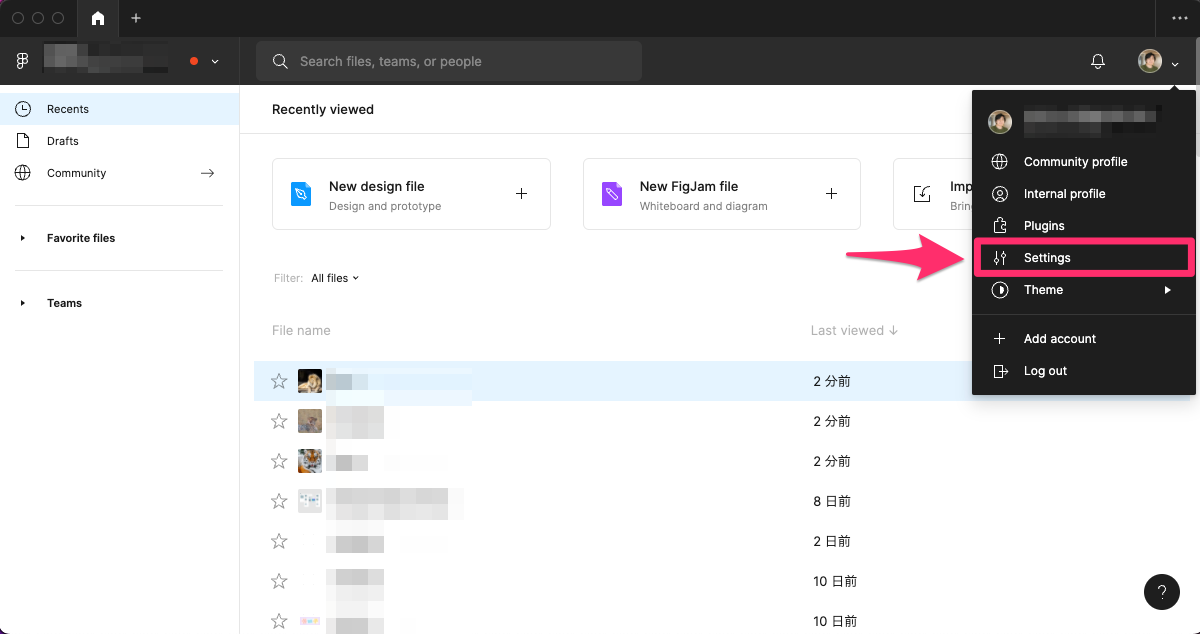Expand the Teams section

pos(23,303)
